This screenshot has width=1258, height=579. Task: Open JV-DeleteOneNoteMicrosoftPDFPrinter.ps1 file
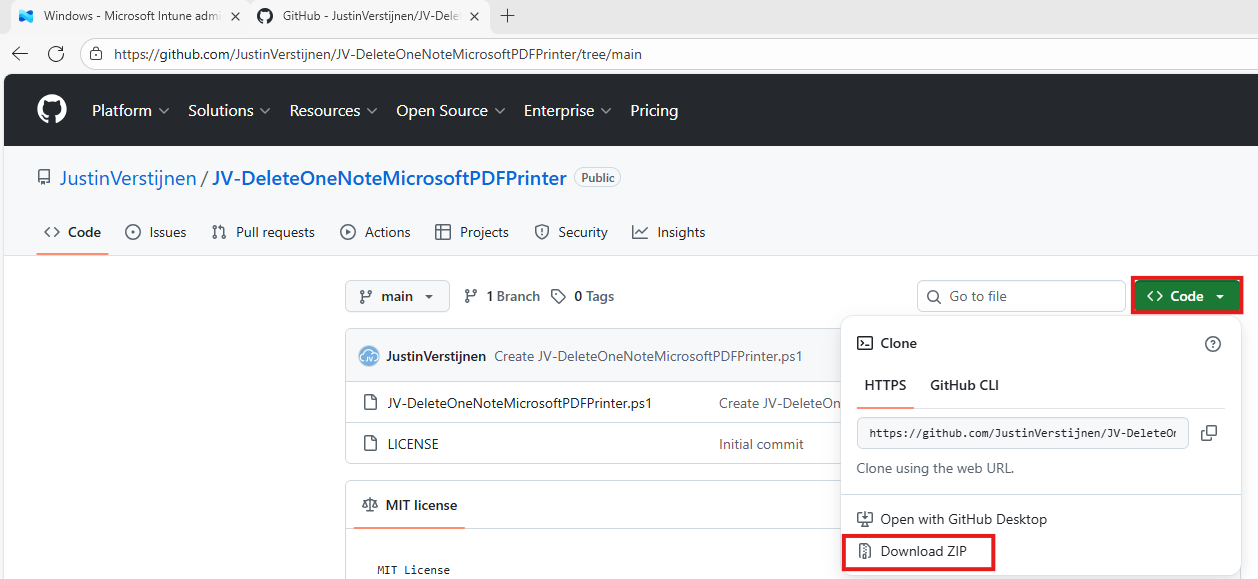[519, 404]
